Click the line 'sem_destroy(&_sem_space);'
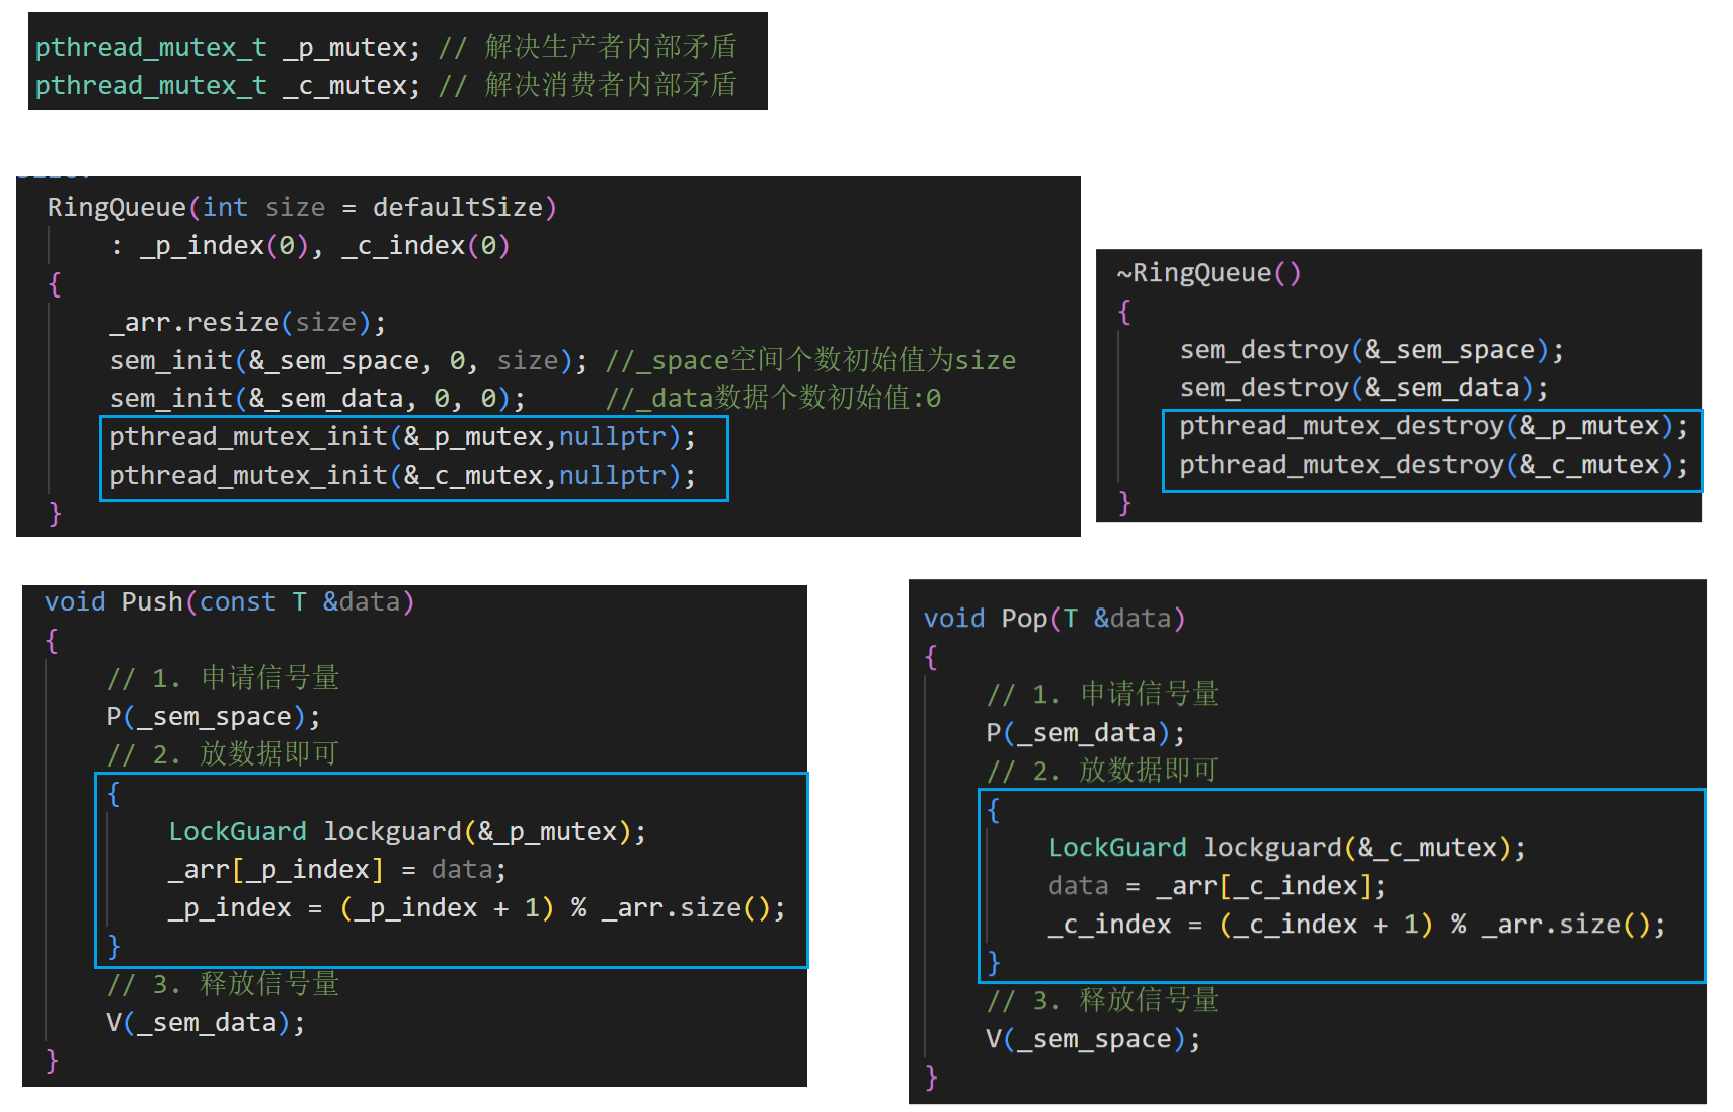 point(1372,350)
